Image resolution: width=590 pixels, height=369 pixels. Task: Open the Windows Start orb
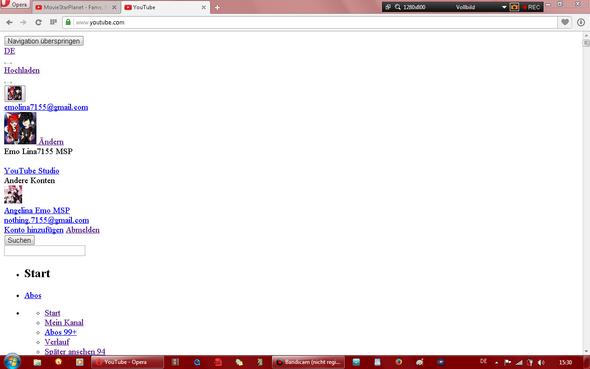pyautogui.click(x=12, y=362)
